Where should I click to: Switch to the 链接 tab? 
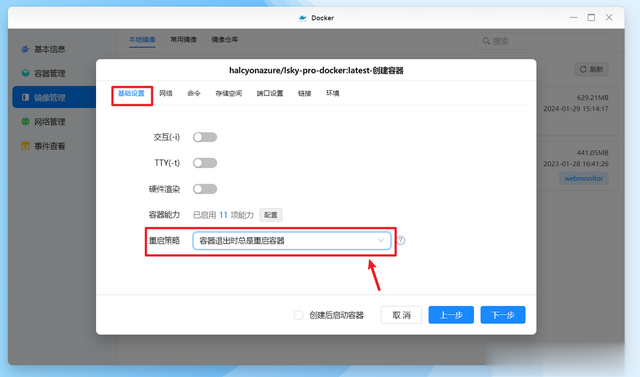(x=304, y=93)
